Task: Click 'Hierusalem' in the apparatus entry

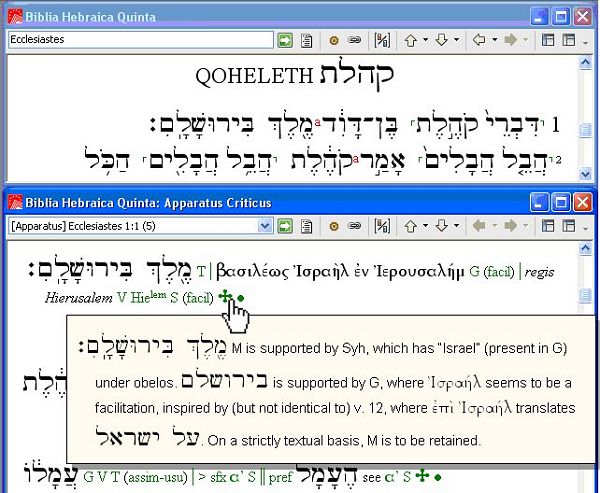Action: [78, 297]
